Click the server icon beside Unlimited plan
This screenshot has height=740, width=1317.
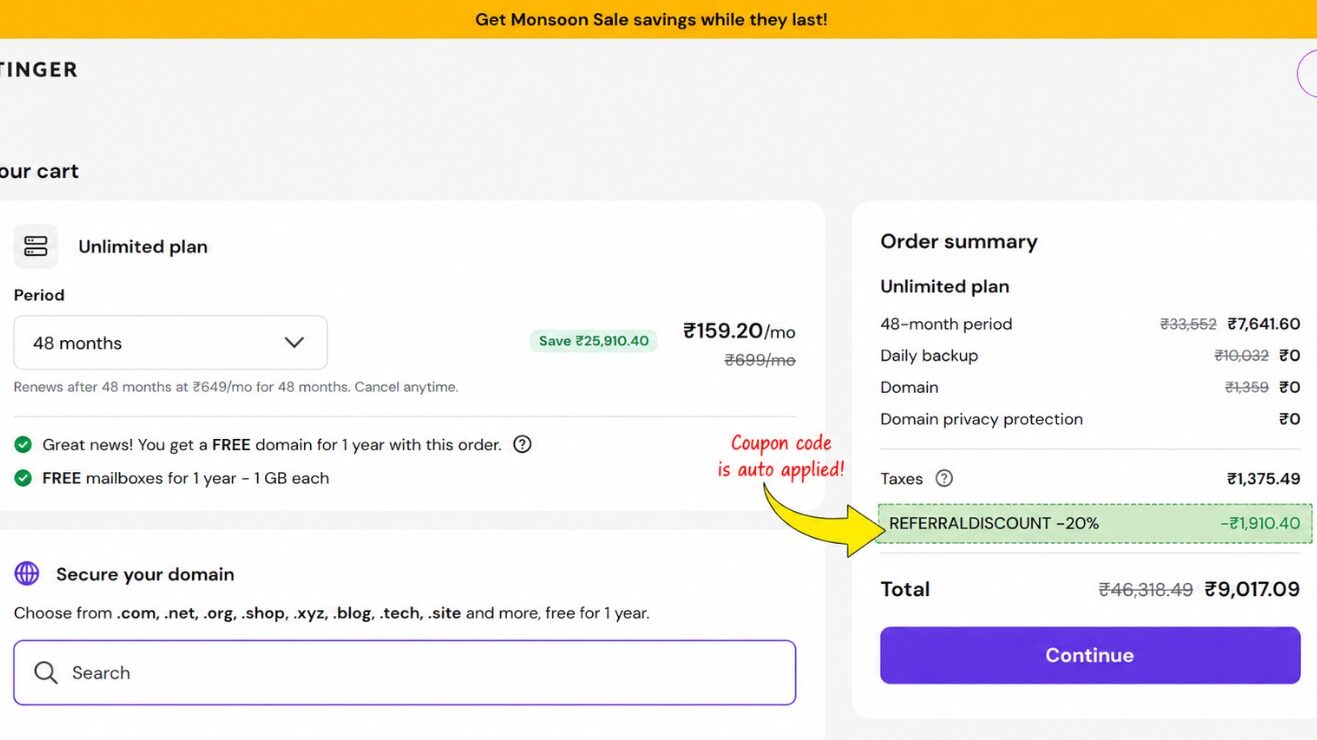(x=35, y=246)
